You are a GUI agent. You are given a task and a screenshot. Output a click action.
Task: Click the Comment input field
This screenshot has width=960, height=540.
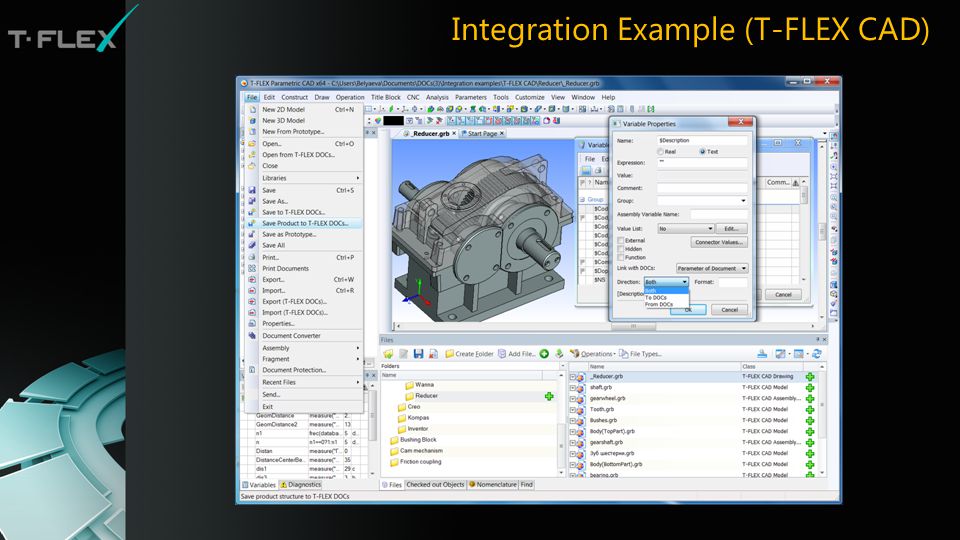pyautogui.click(x=702, y=188)
